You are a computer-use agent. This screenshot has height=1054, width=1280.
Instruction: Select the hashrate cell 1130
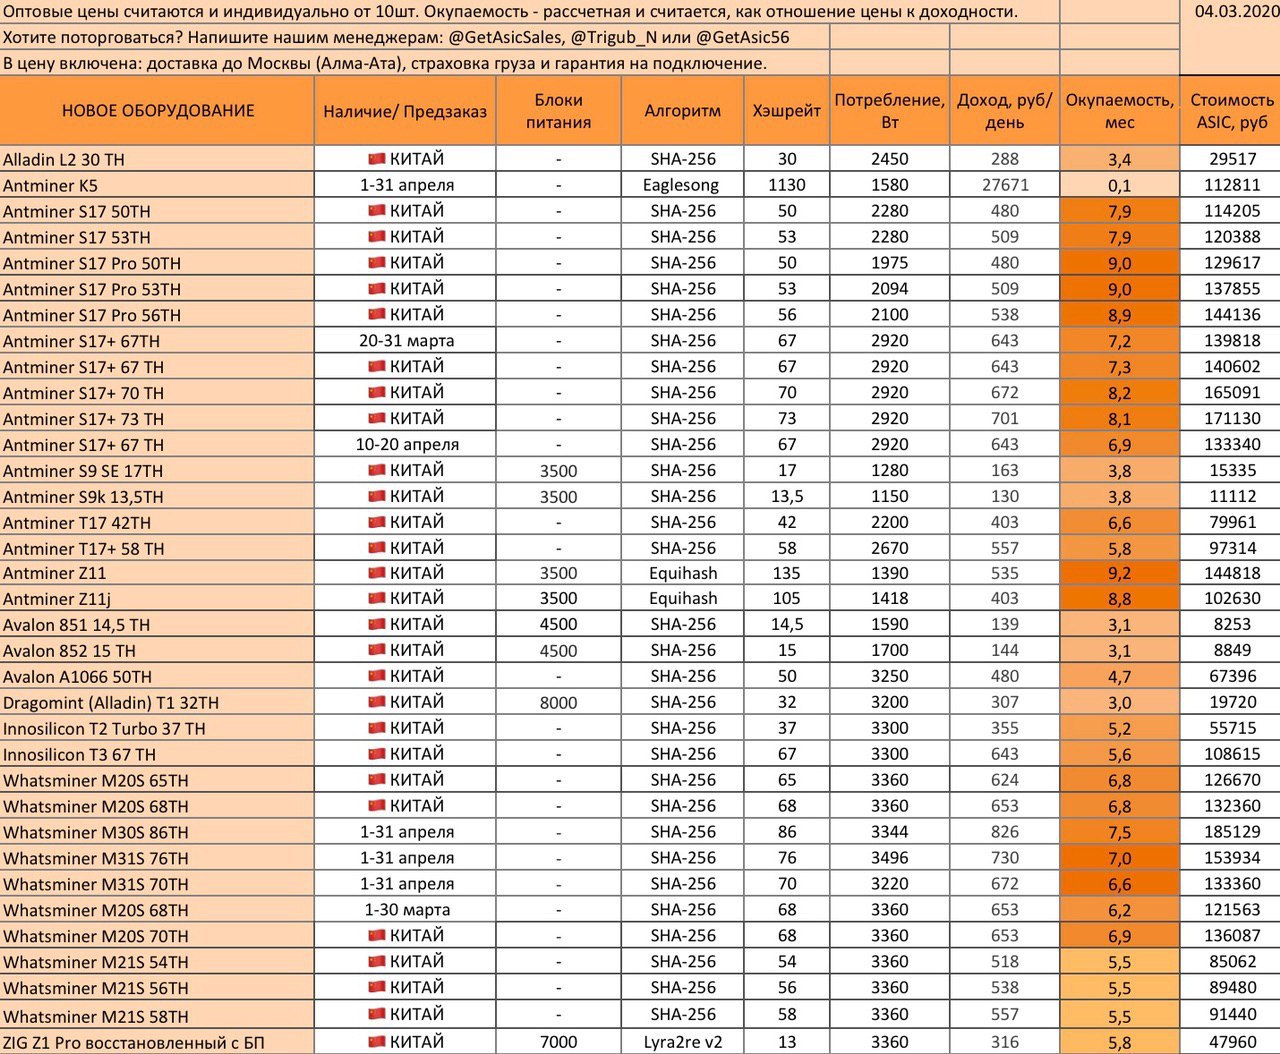[x=787, y=185]
